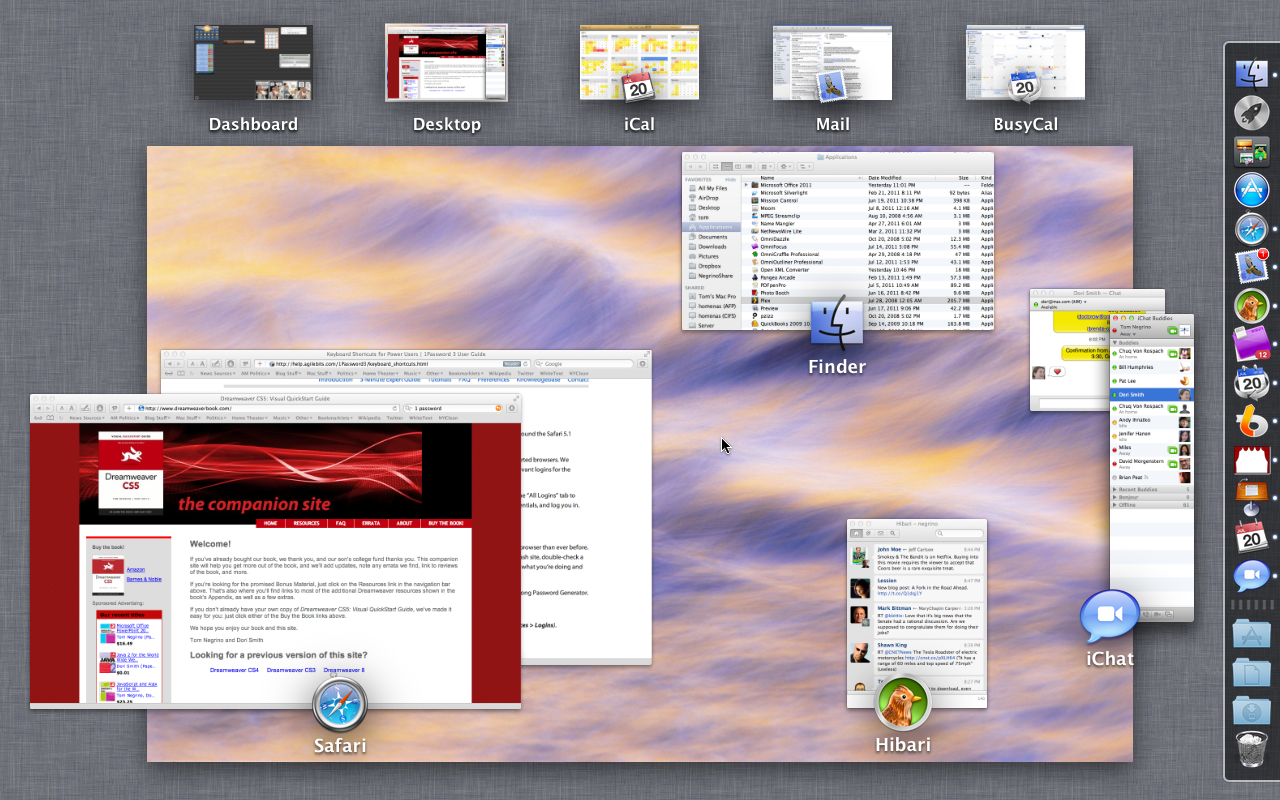Open the Finder action gear dropdown
1280x800 pixels.
[x=785, y=166]
